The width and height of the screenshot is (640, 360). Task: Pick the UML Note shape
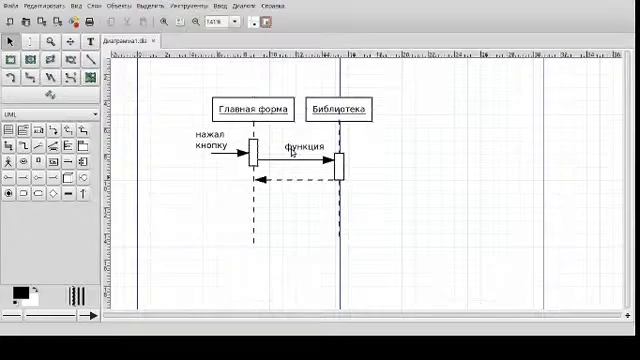pyautogui.click(x=38, y=130)
